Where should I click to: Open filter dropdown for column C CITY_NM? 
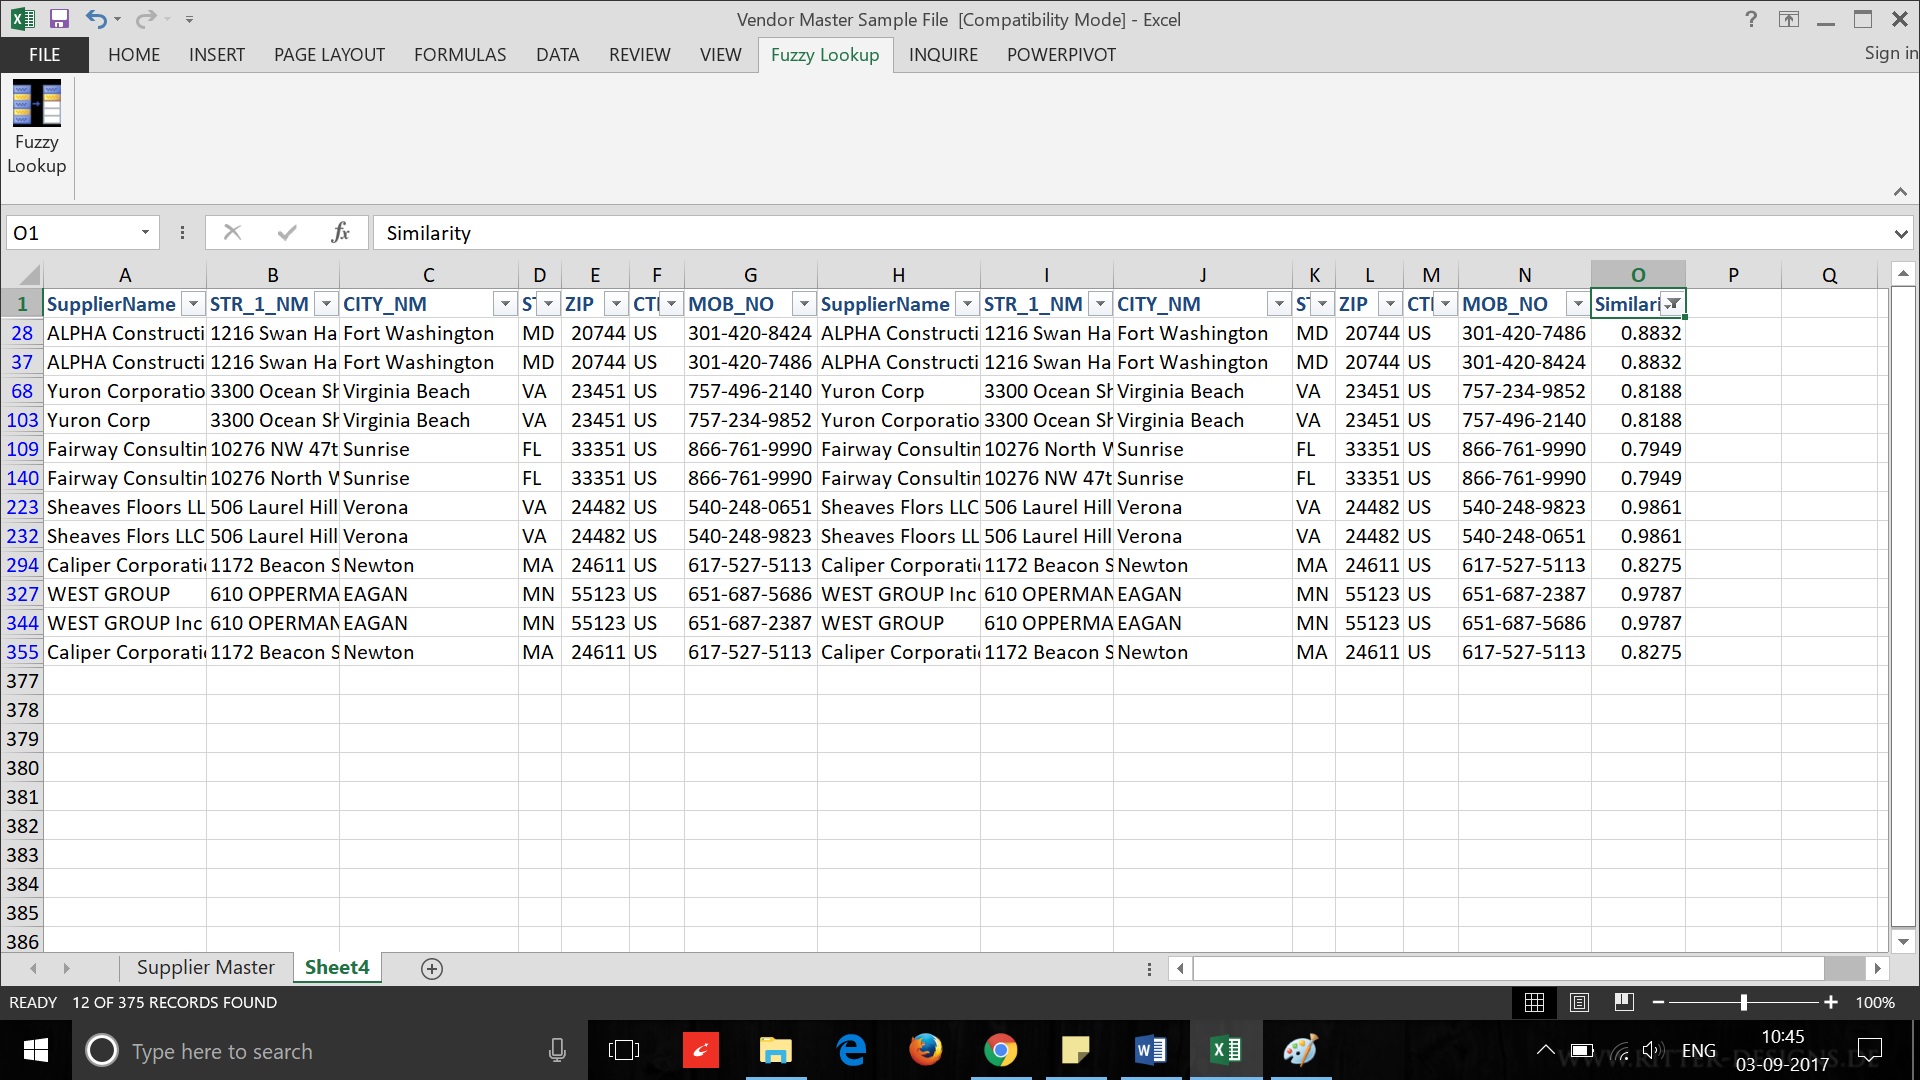coord(505,304)
